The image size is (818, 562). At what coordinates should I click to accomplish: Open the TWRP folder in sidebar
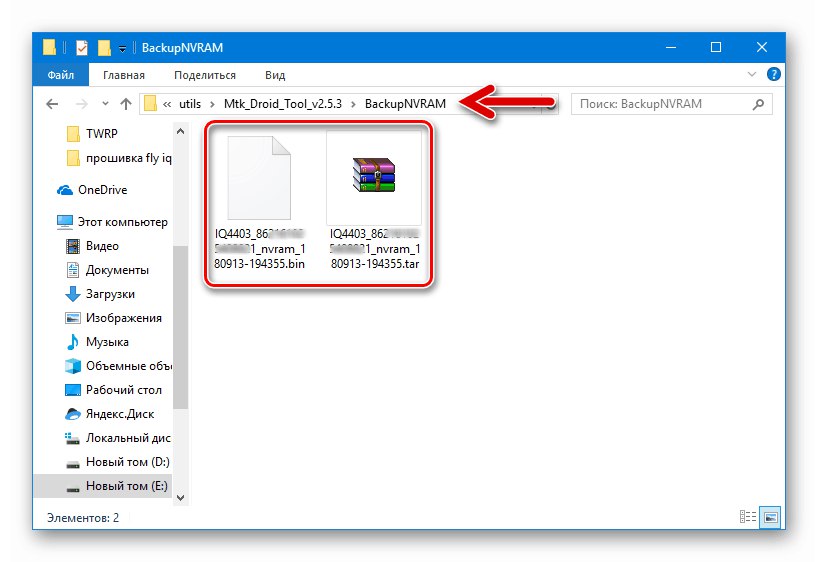click(x=102, y=134)
